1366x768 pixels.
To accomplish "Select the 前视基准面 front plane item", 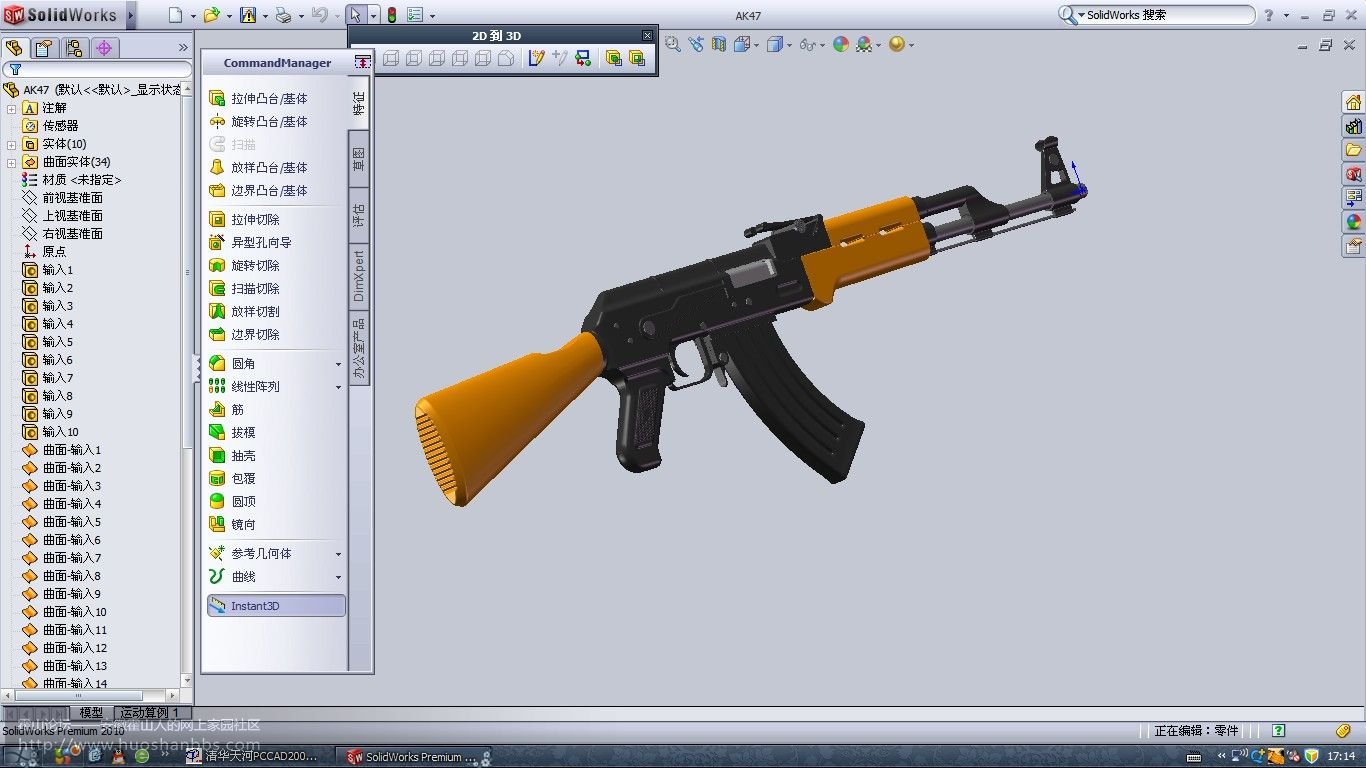I will pyautogui.click(x=72, y=198).
